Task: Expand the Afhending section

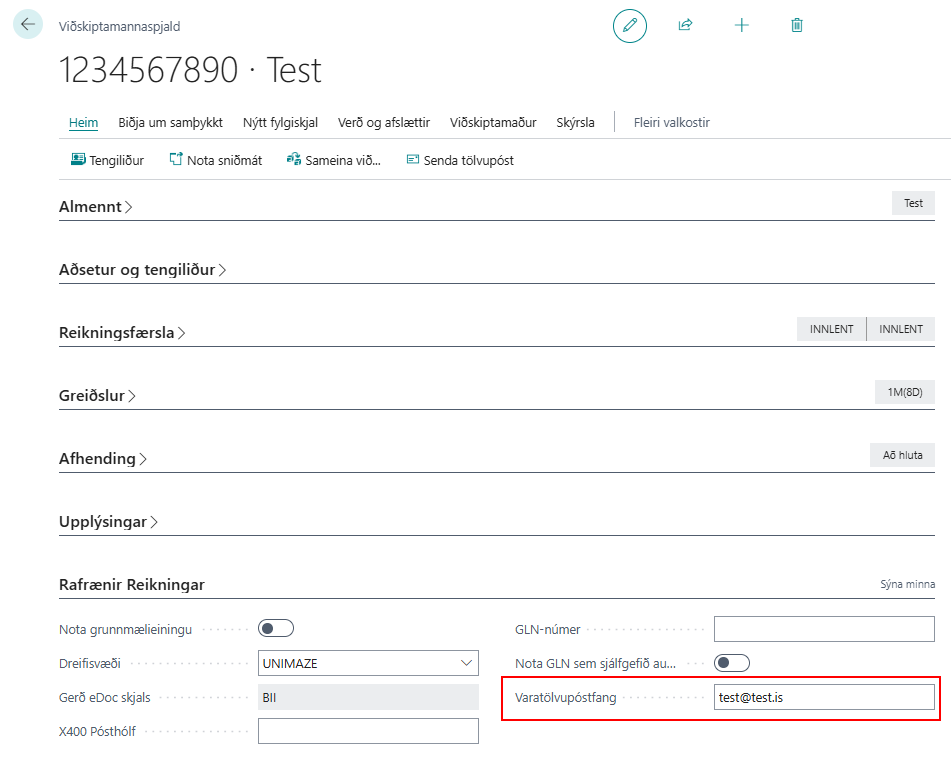Action: click(x=102, y=459)
